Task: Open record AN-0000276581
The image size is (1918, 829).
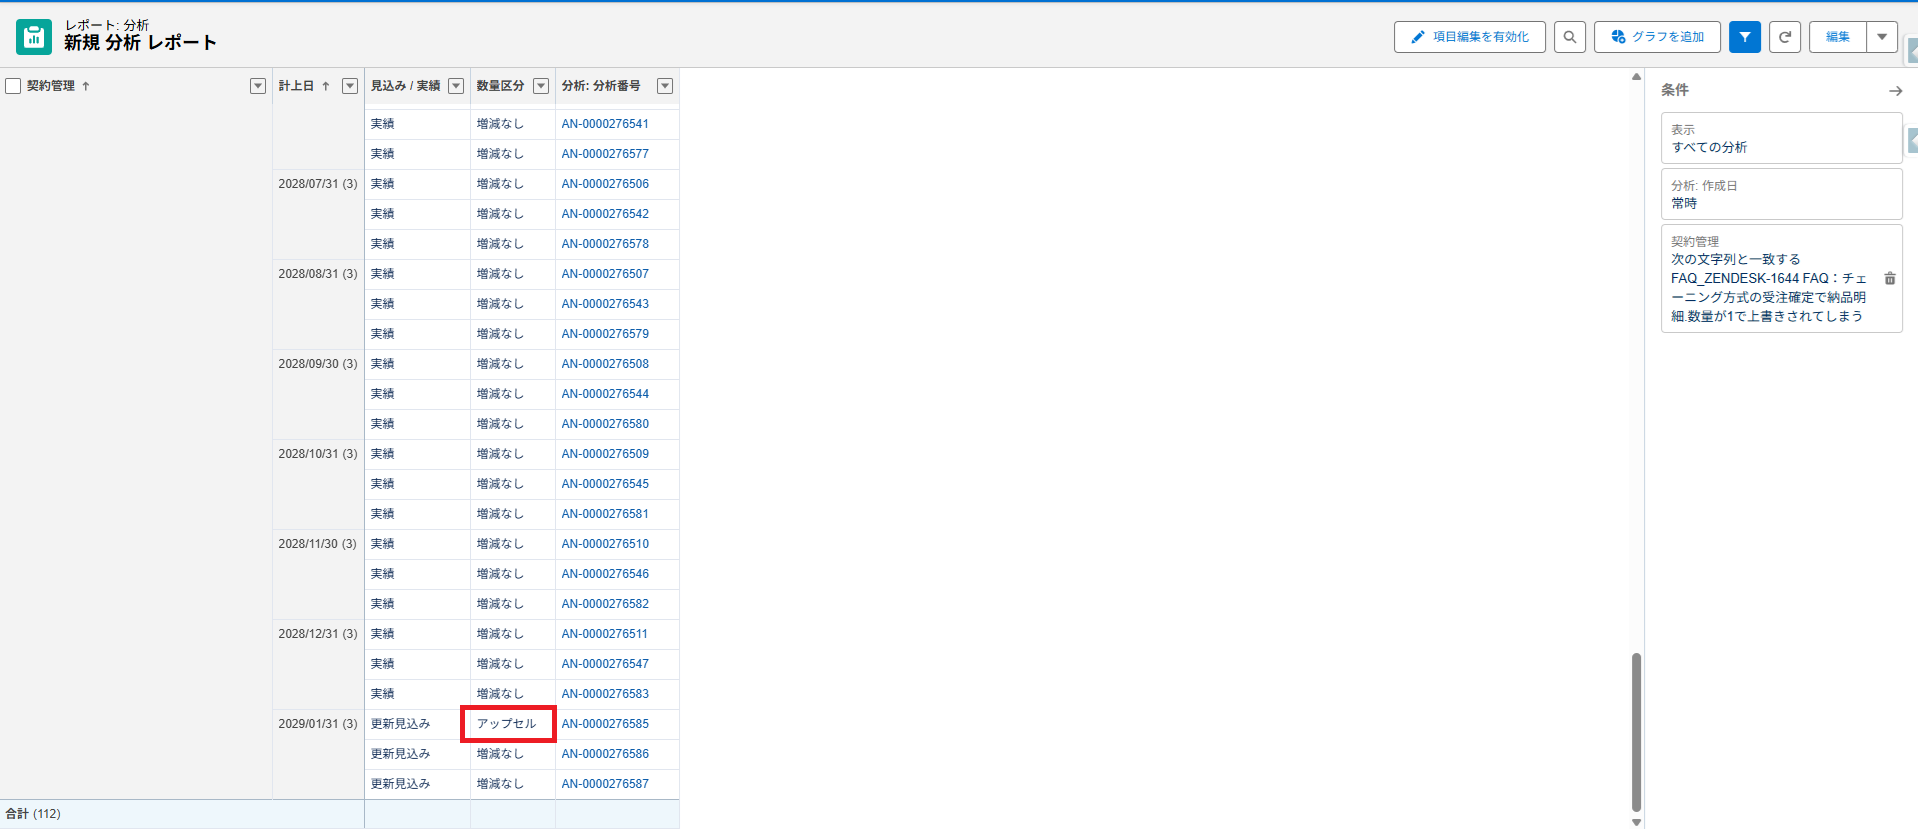Action: click(605, 514)
